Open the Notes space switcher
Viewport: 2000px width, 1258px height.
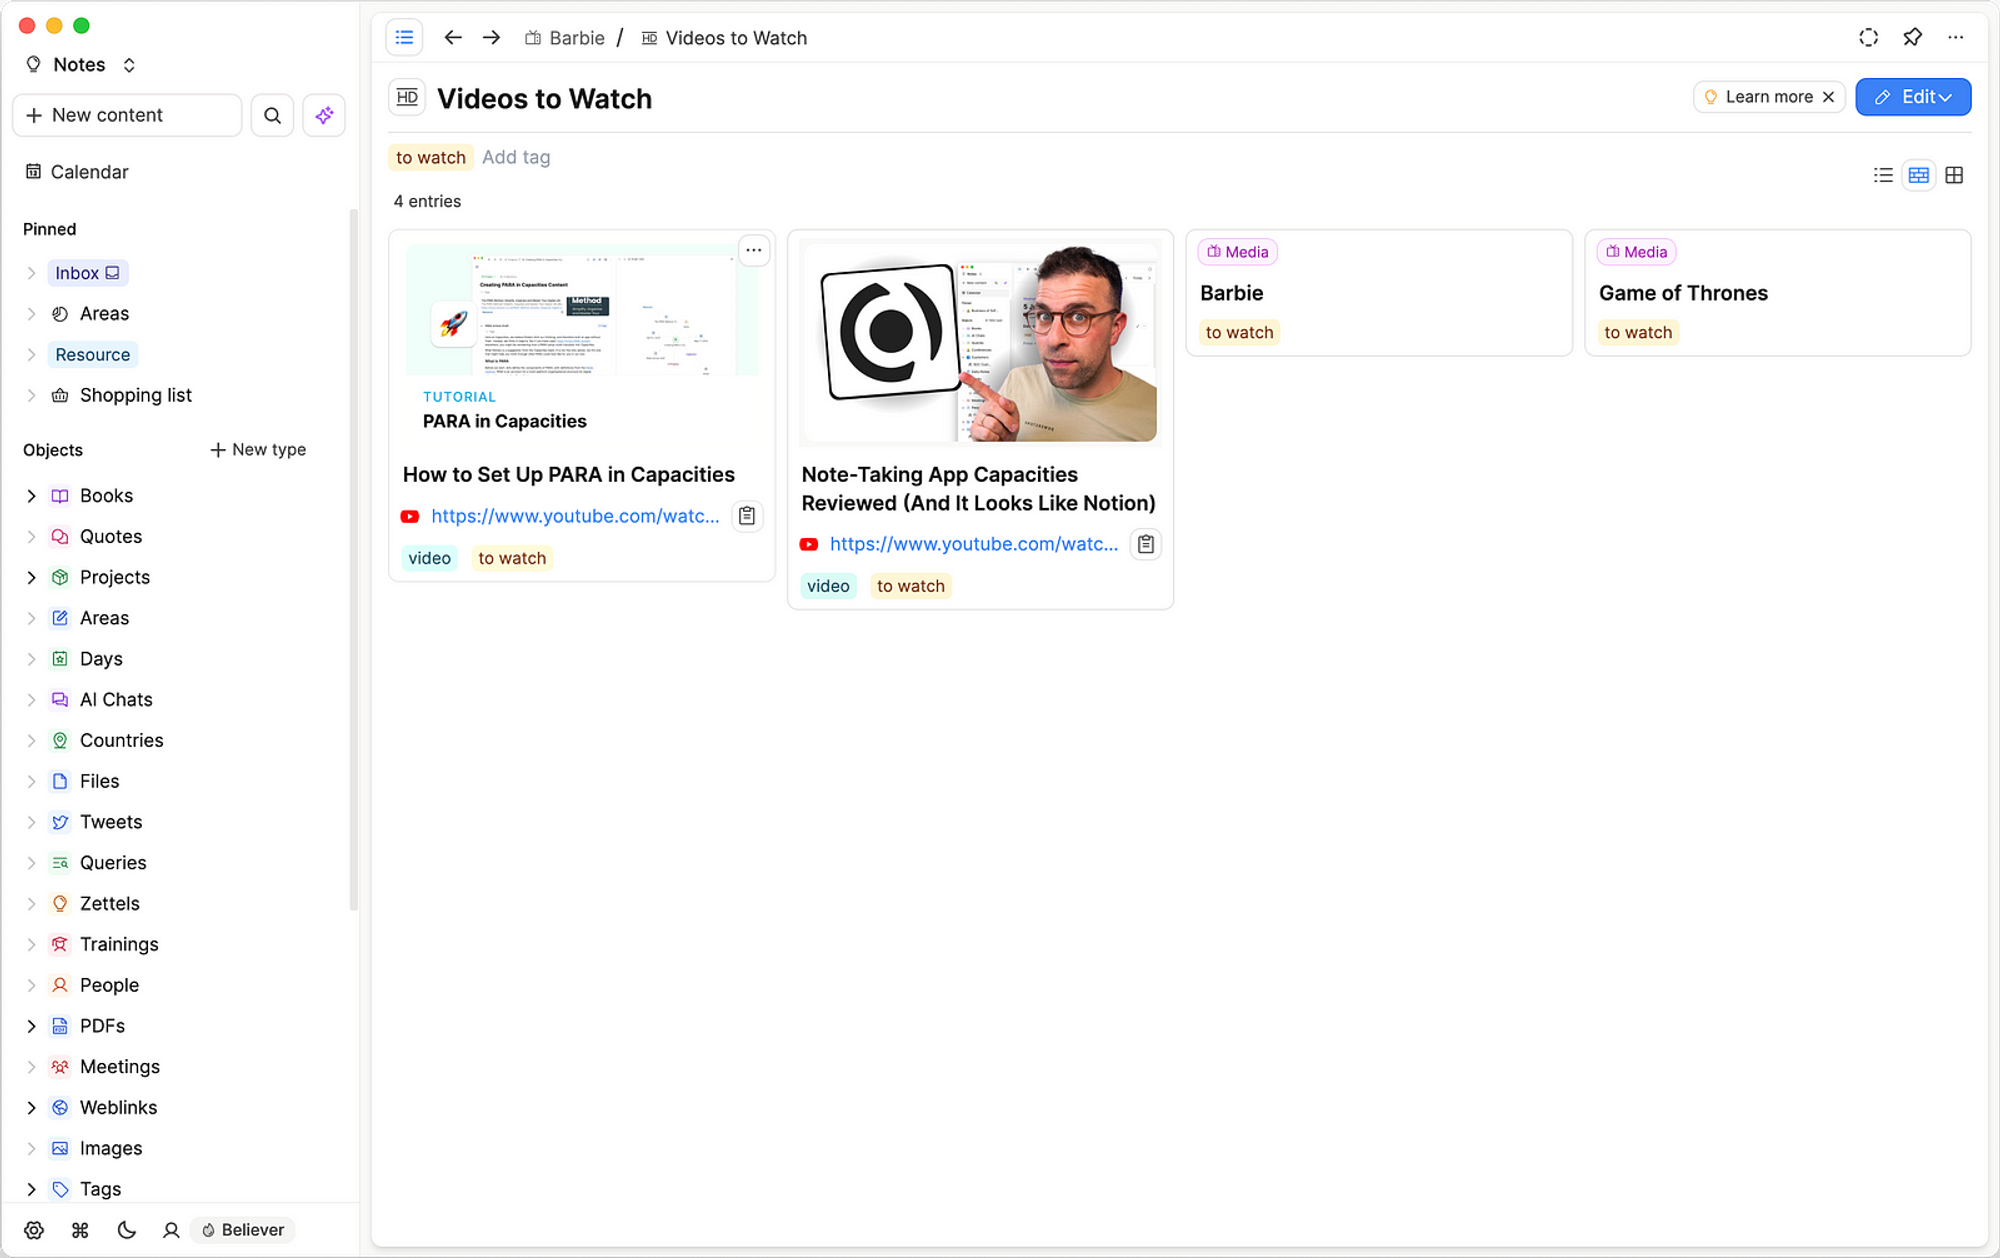tap(81, 65)
